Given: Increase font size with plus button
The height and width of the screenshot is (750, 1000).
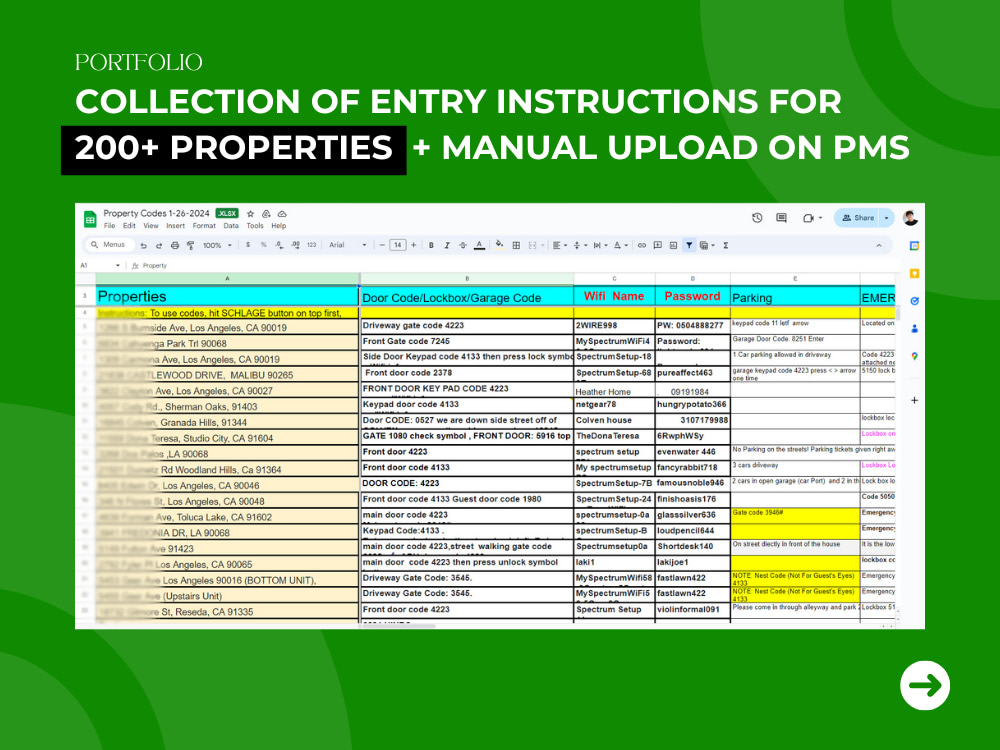Looking at the screenshot, I should 413,245.
